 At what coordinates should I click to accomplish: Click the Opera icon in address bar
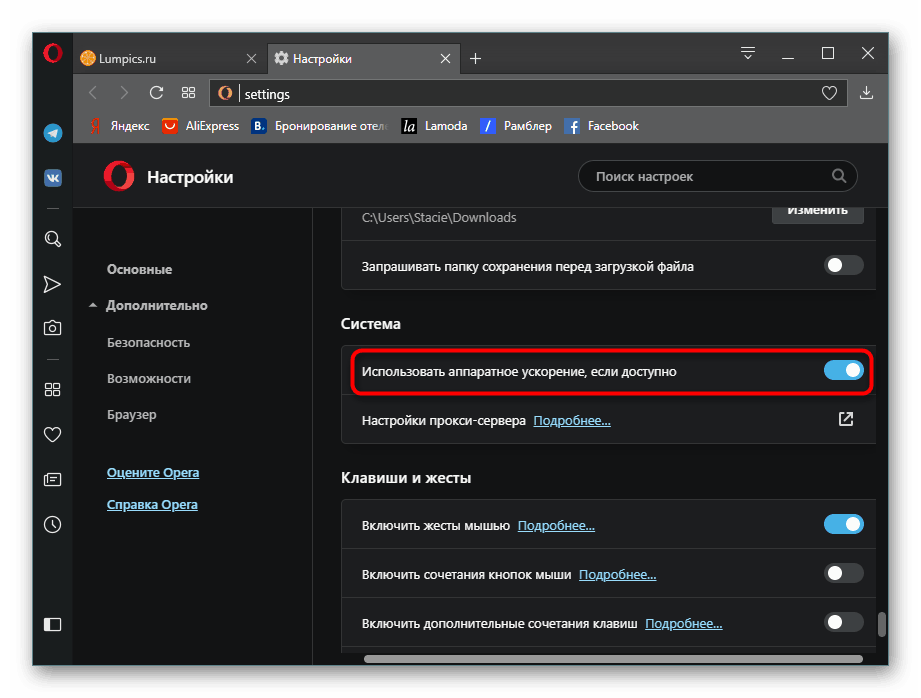coord(225,93)
